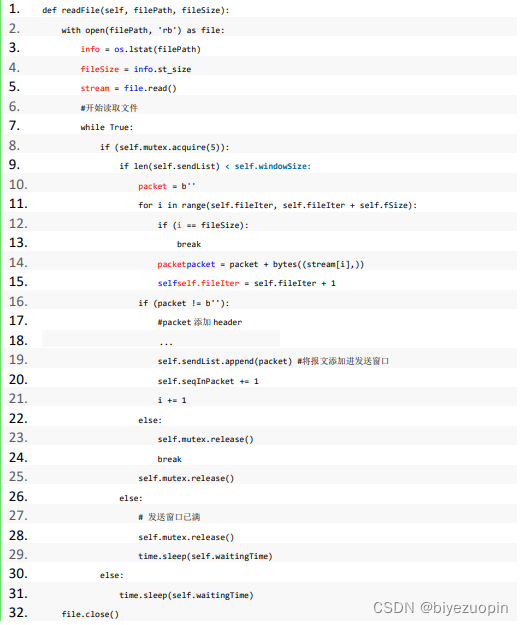523x625 pixels.
Task: Click the red 'packet' assignment on line 10
Action: pyautogui.click(x=152, y=186)
